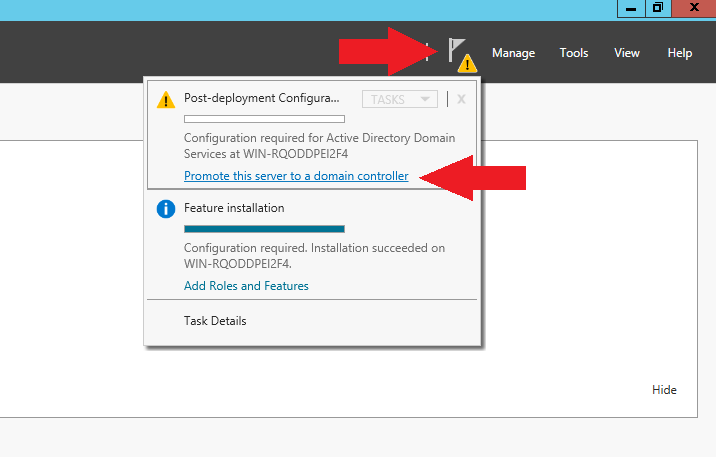716x457 pixels.
Task: Select the Feature installation heading
Action: coord(234,208)
